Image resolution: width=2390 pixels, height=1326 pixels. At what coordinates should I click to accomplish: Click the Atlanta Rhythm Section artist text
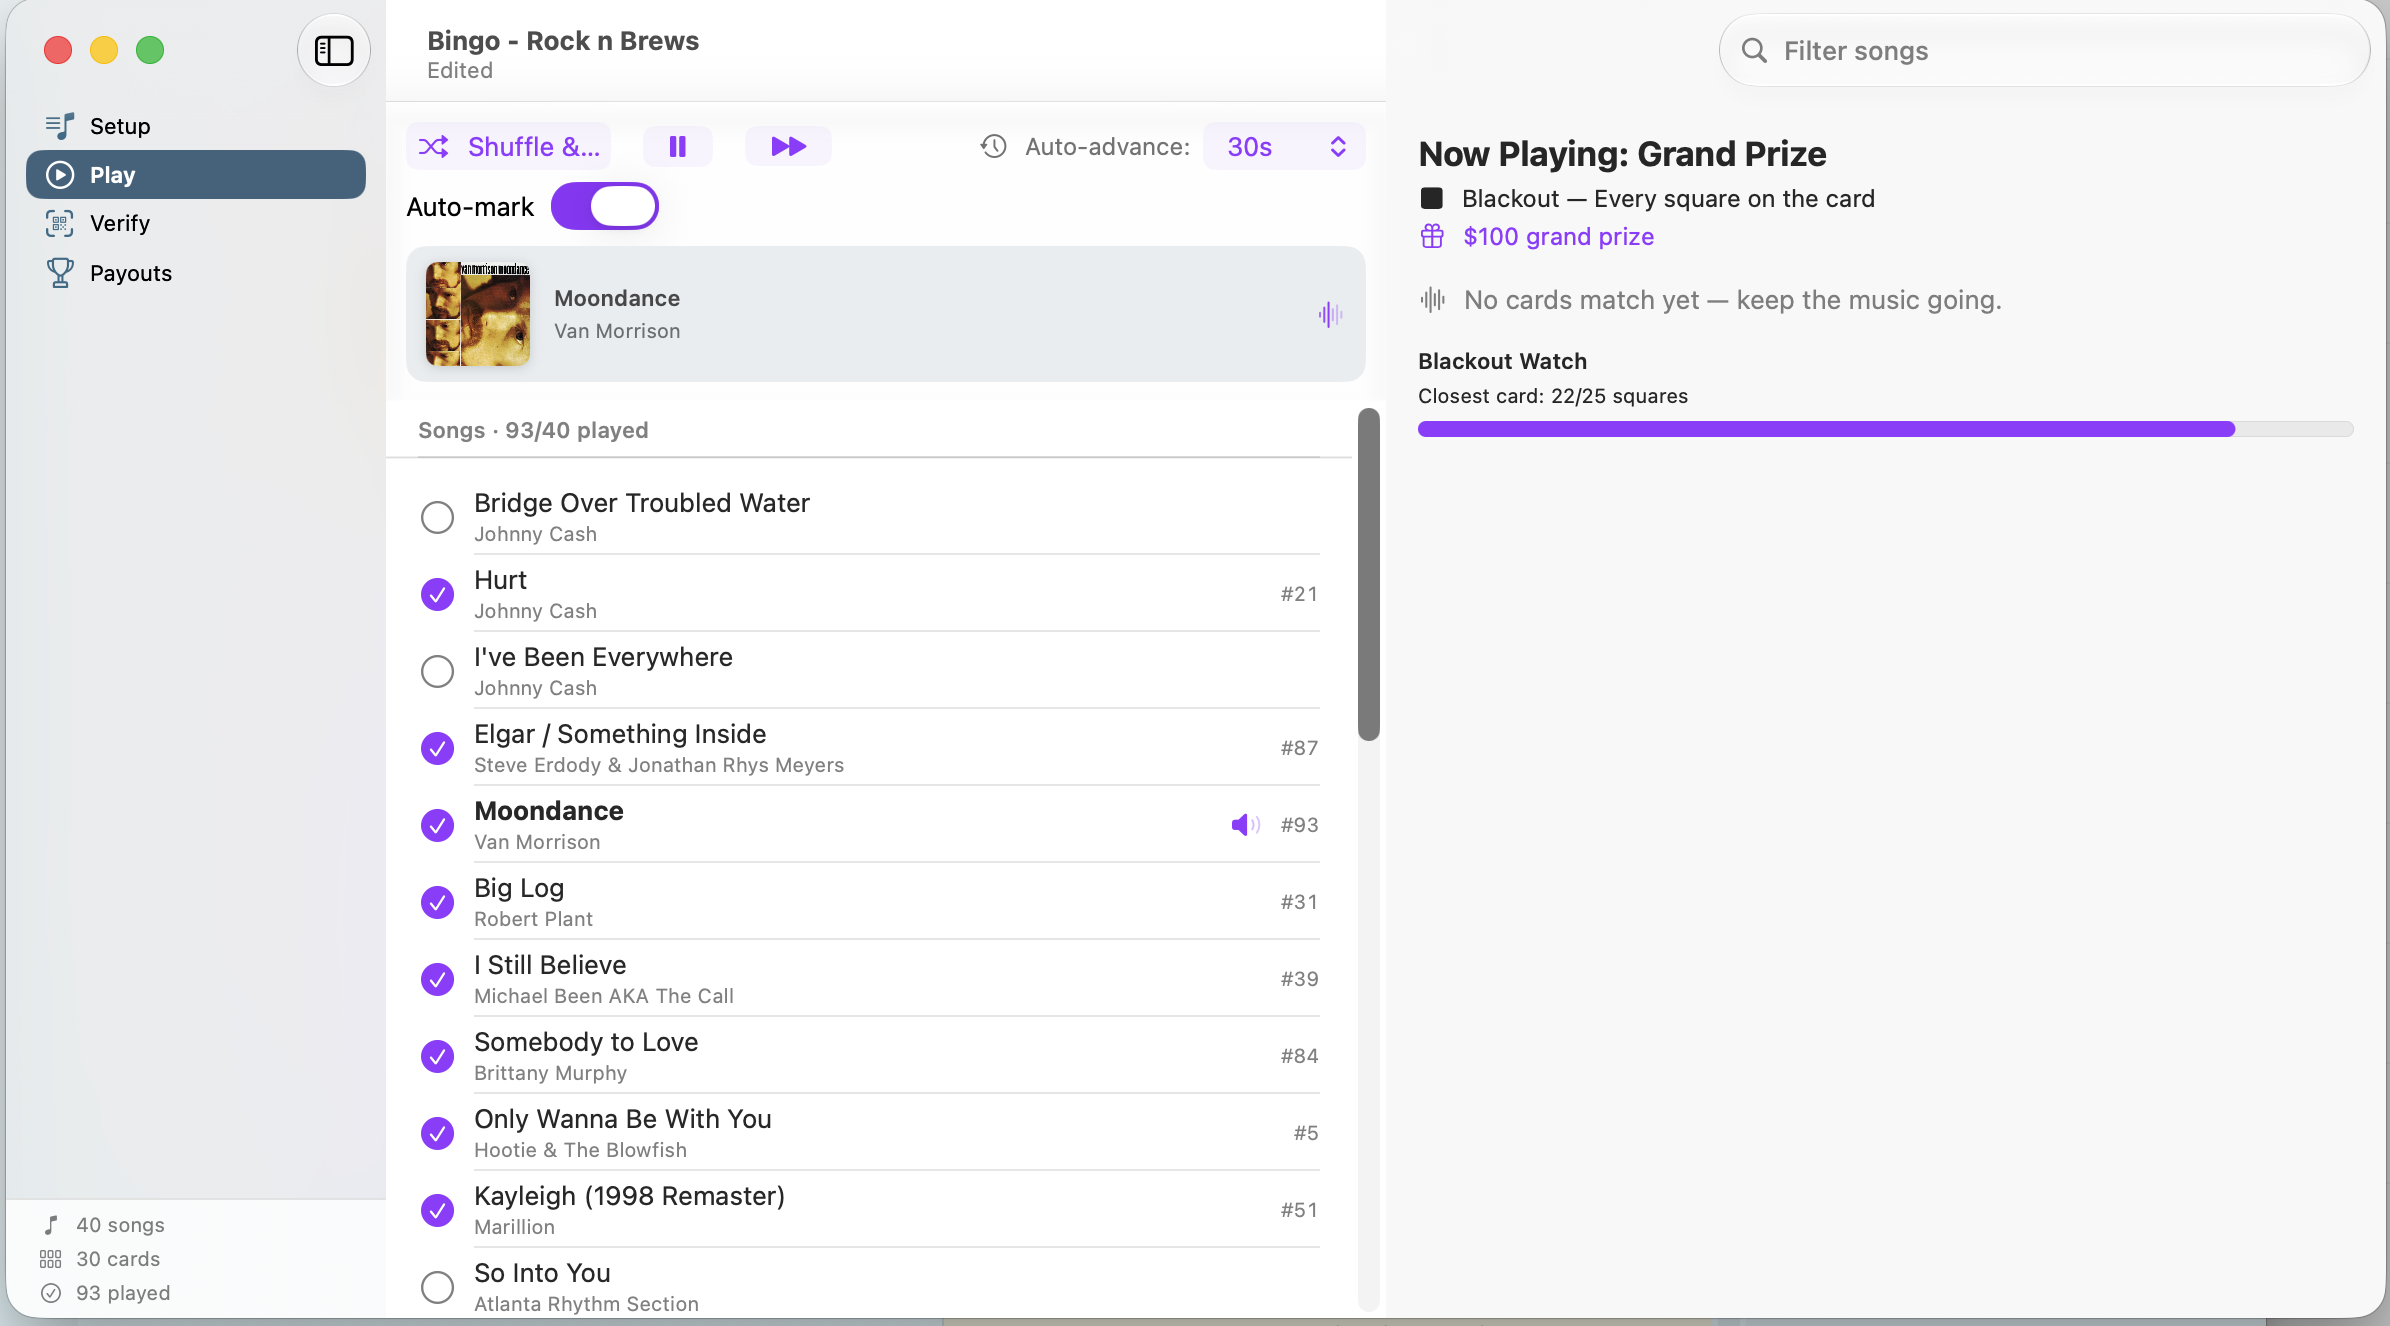click(586, 1305)
